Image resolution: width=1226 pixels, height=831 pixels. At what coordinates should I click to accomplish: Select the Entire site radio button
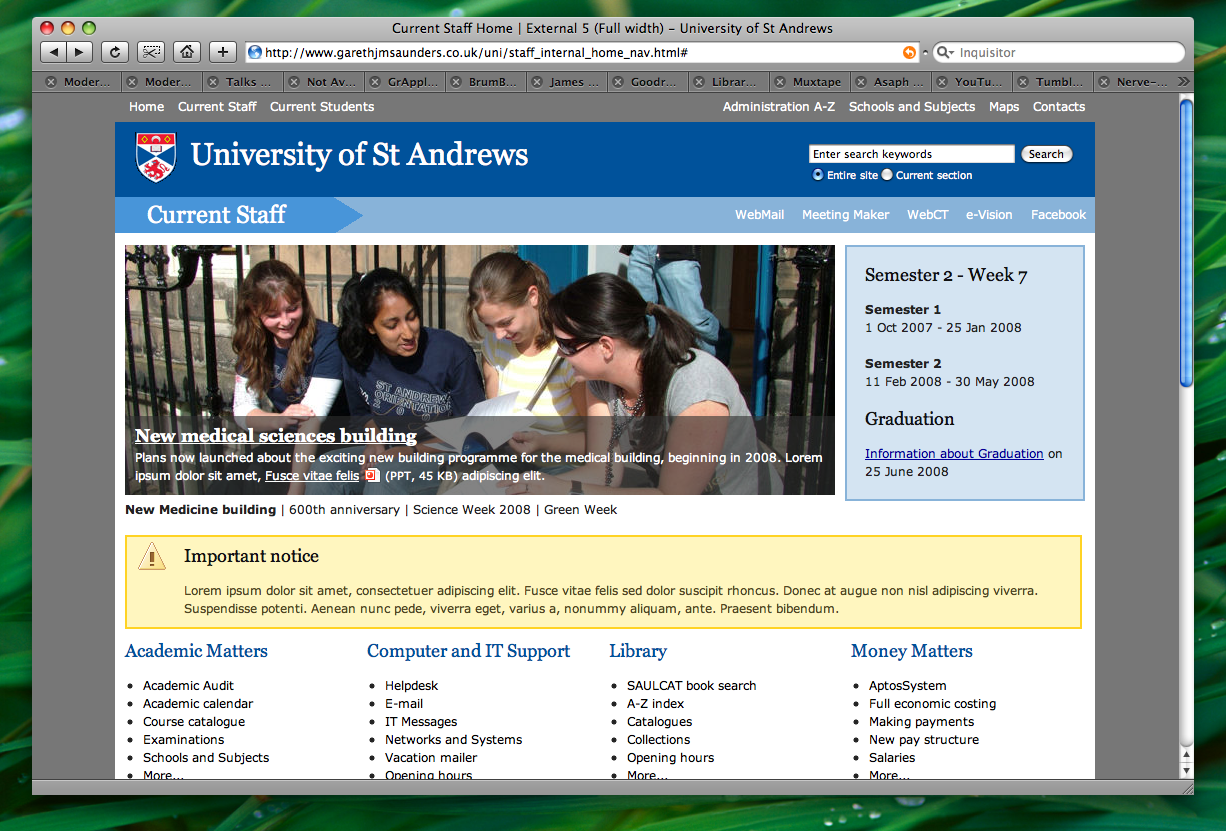(818, 175)
